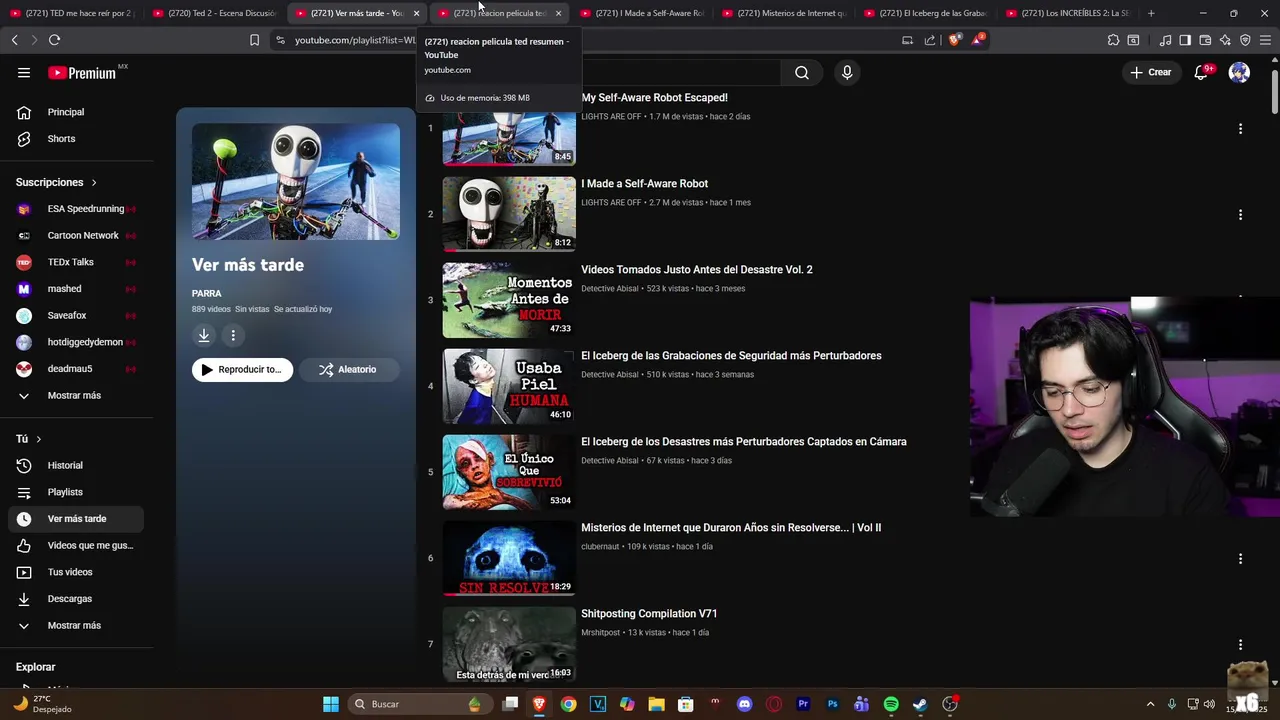Open Shitposting Compilation V71 title
Viewport: 1280px width, 720px height.
pos(649,614)
